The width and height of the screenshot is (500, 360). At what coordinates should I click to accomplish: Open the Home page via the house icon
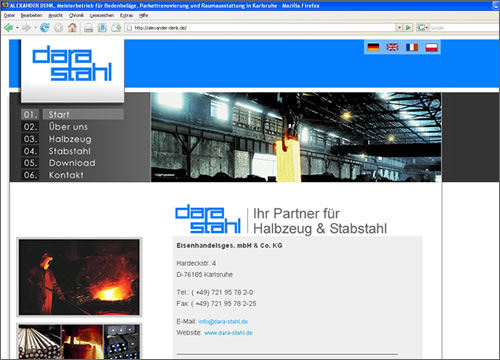click(72, 28)
